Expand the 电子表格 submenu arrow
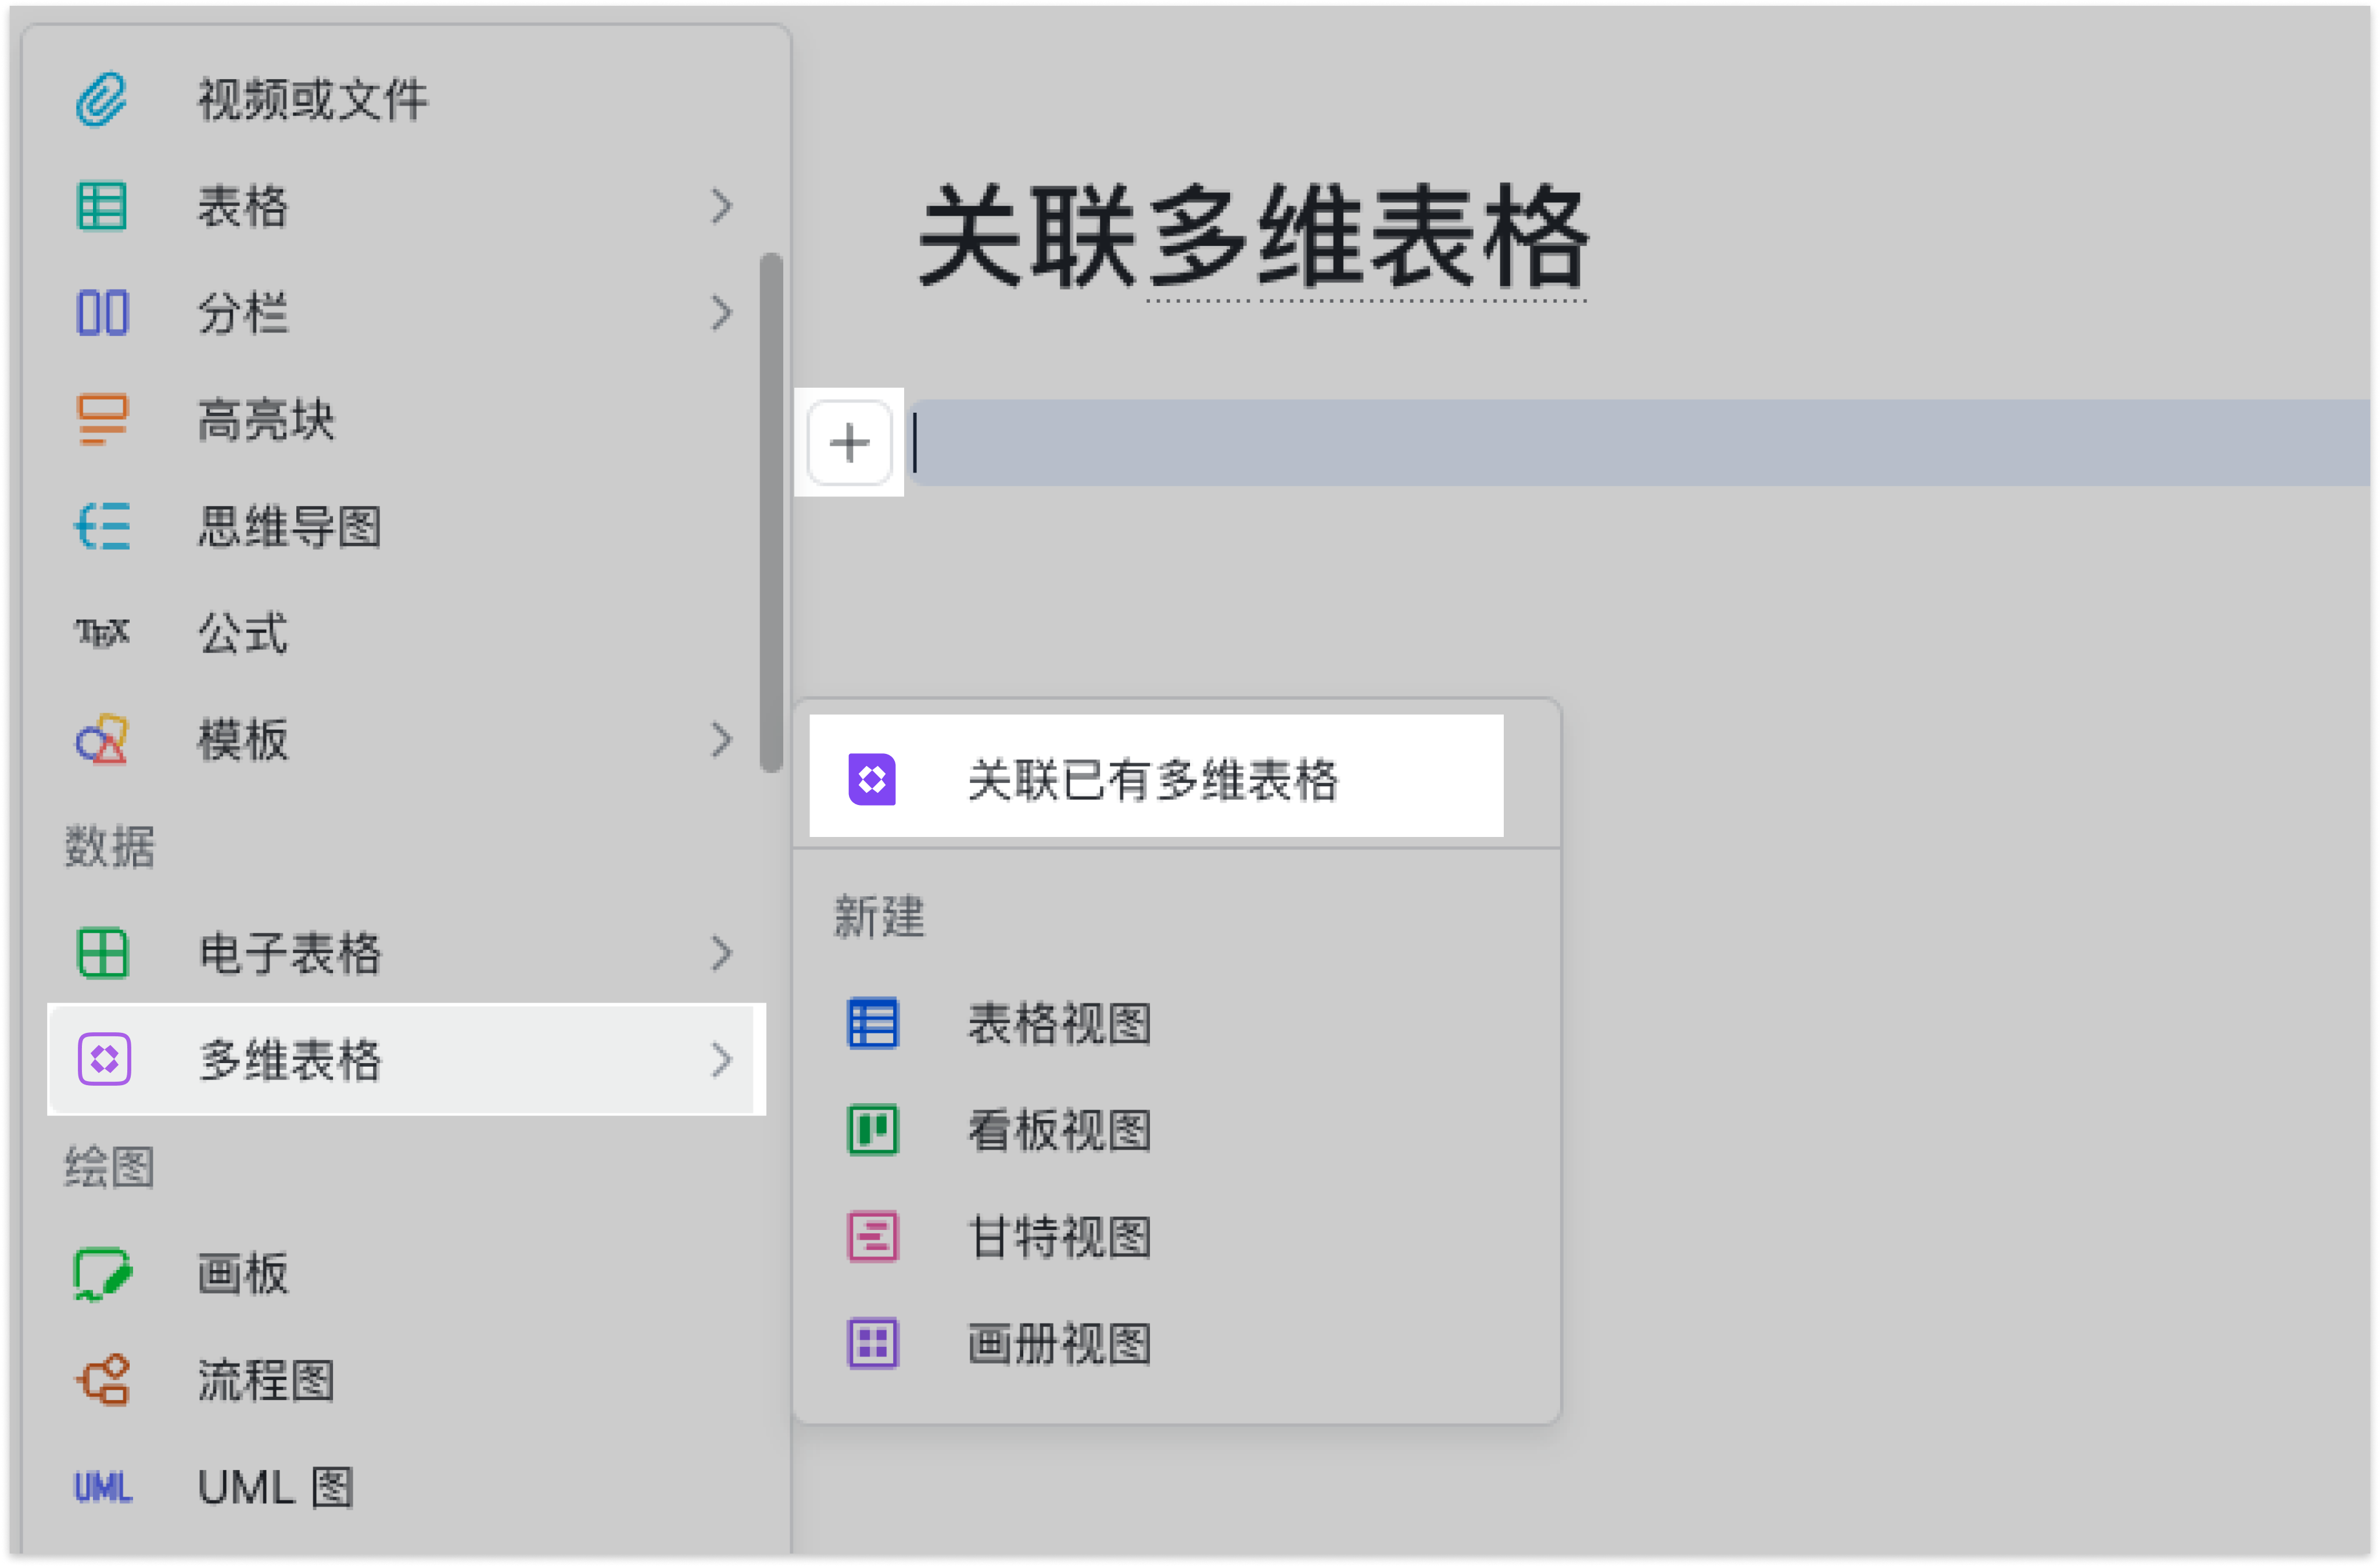2380x1567 pixels. 722,954
